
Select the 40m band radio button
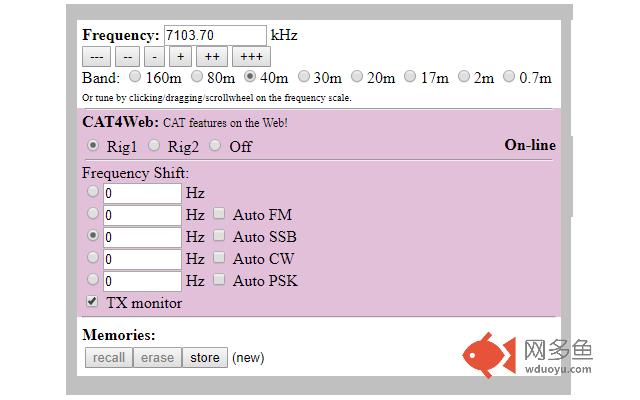point(250,76)
